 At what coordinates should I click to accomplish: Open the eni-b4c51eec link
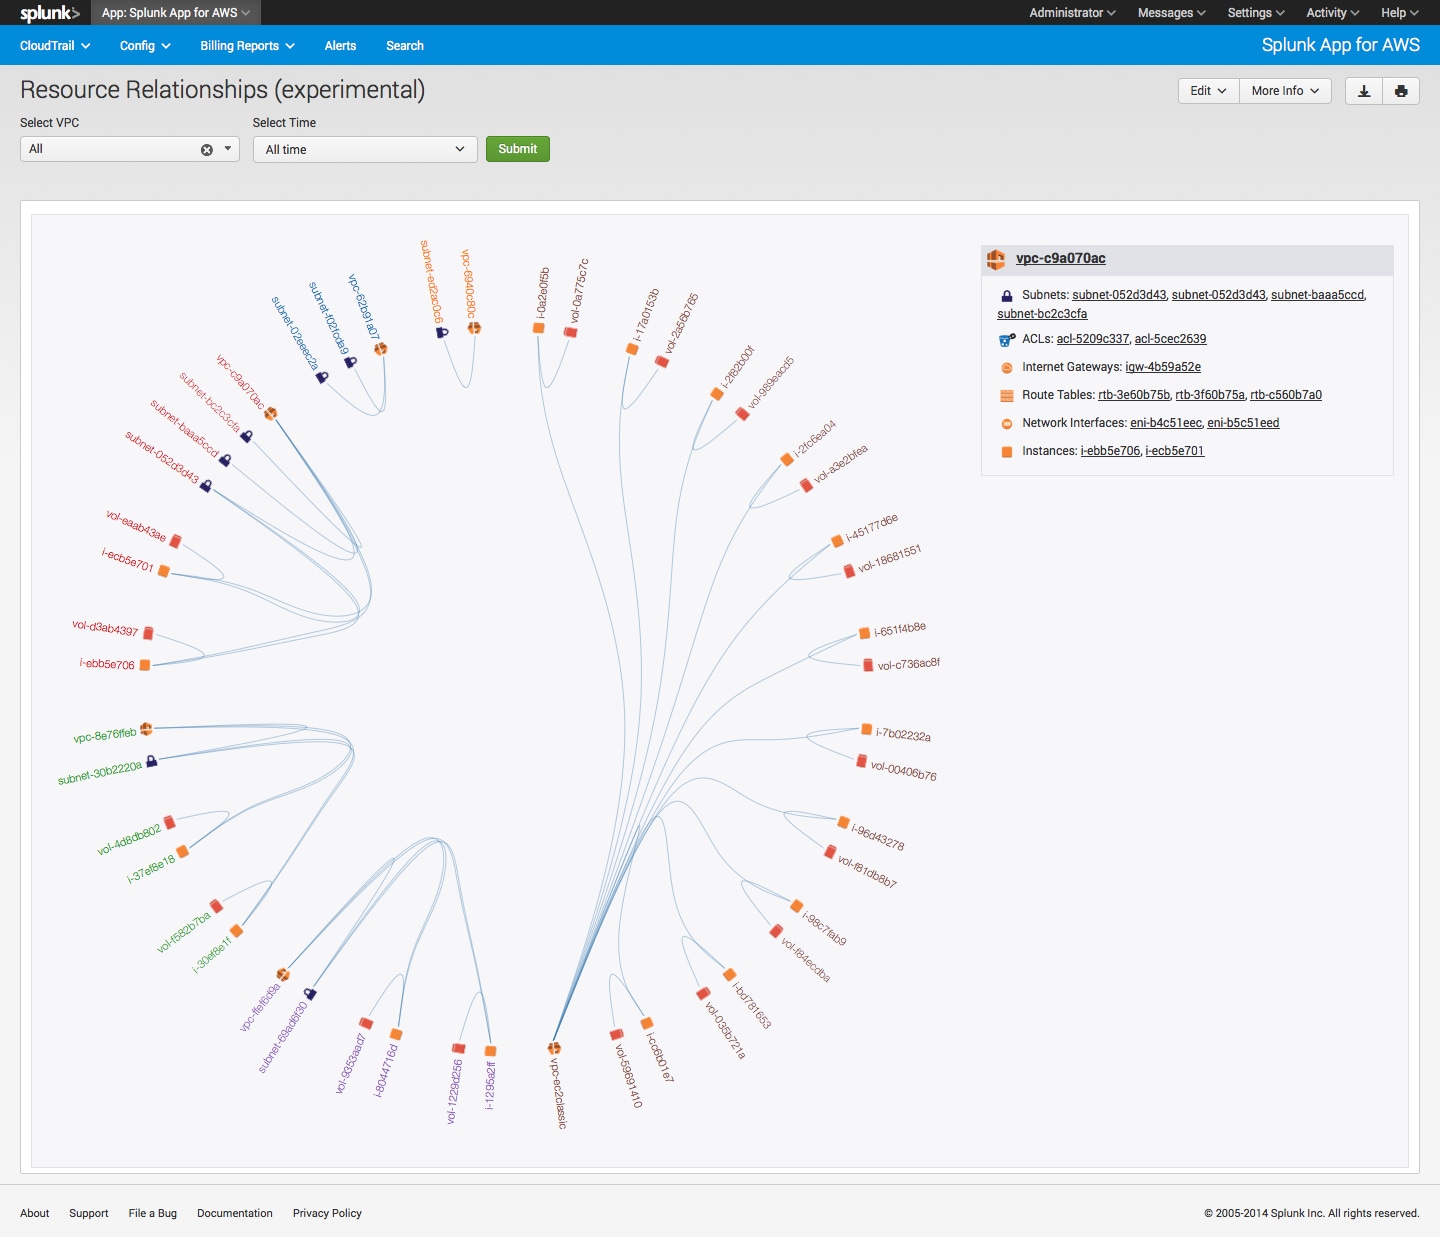(1166, 423)
